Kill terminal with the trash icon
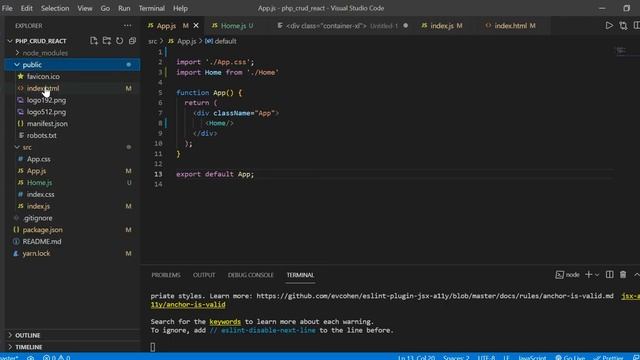This screenshot has height=360, width=640. (623, 275)
